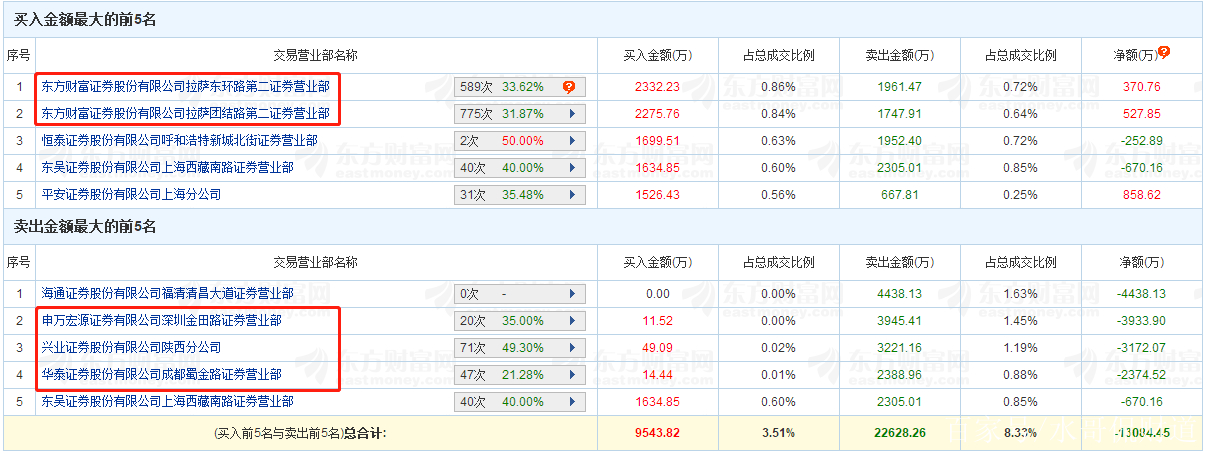This screenshot has width=1207, height=454.
Task: Click the buy amount 11.52
Action: 657,321
